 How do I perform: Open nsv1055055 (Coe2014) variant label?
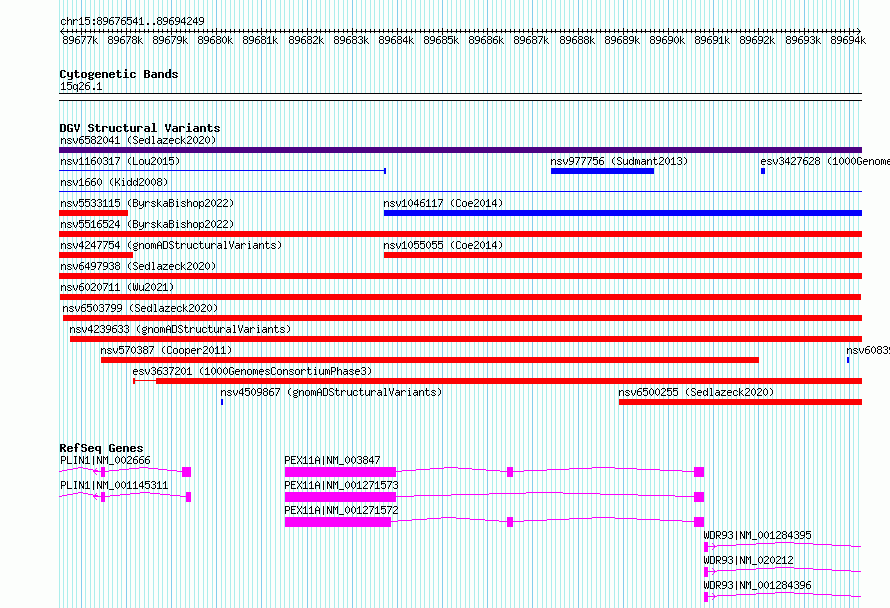[x=443, y=245]
